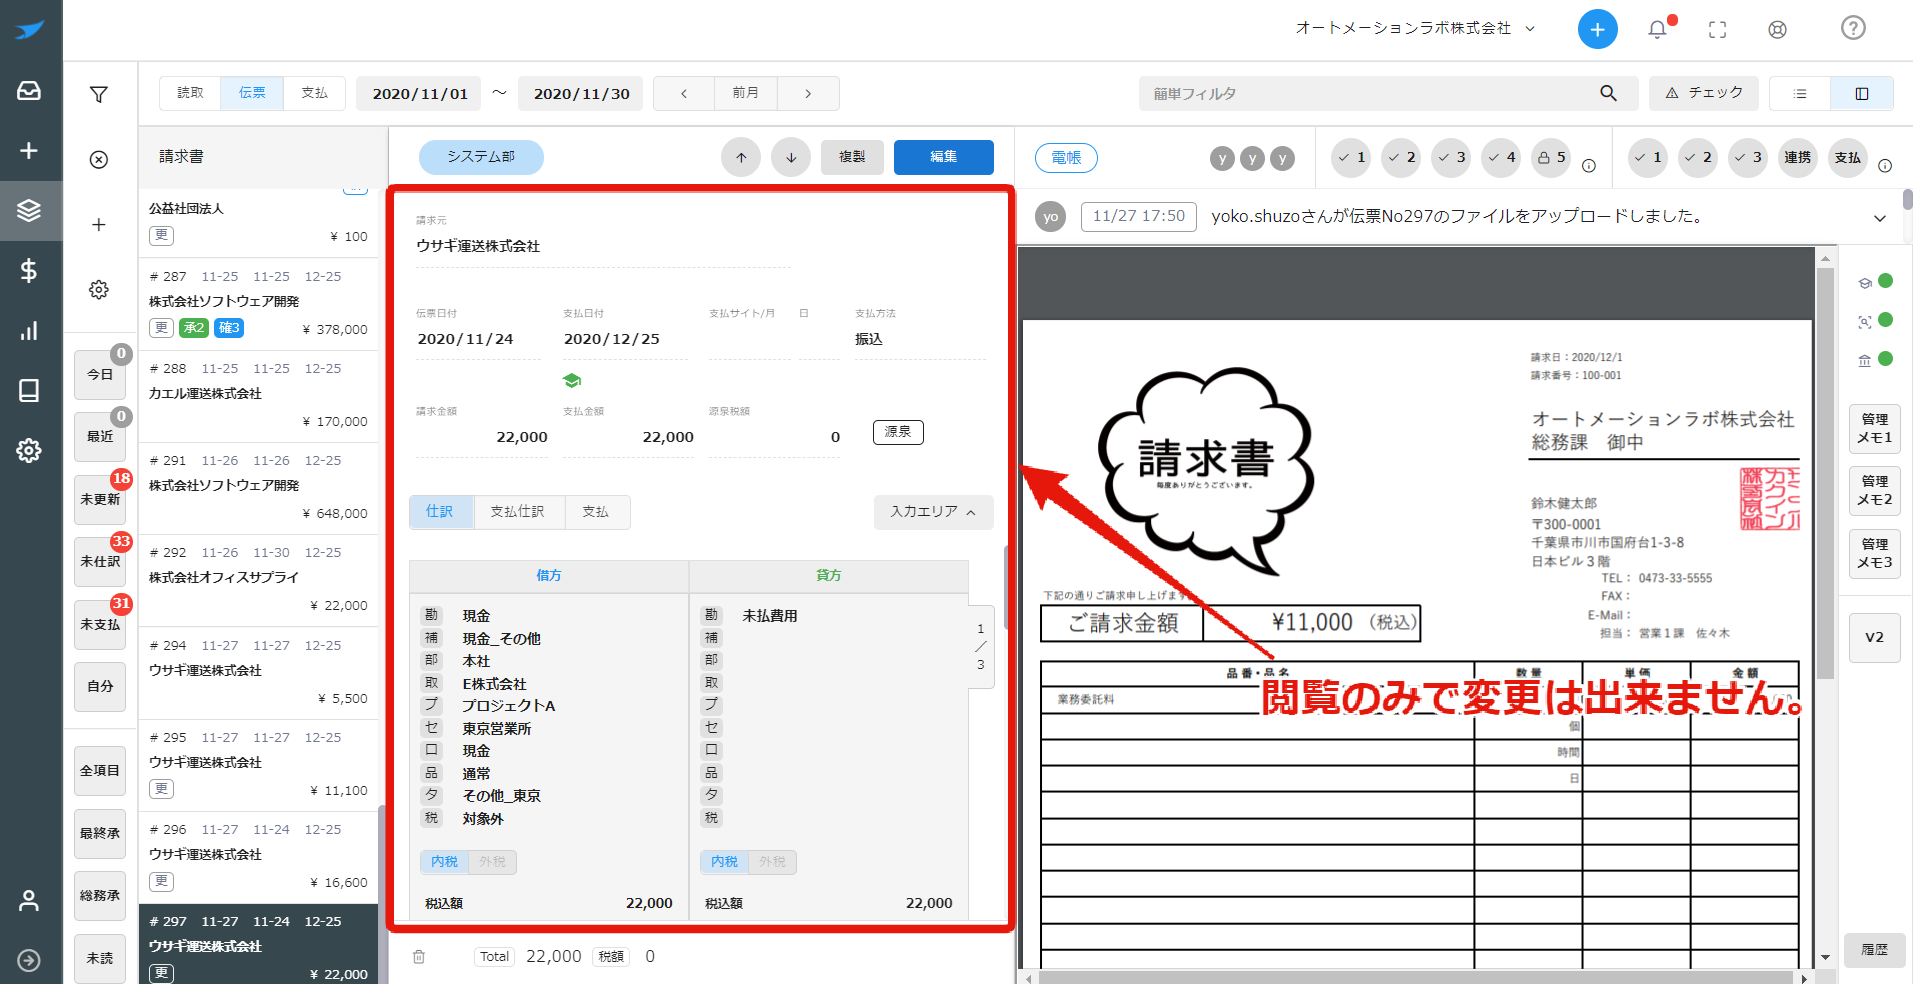Screen dimensions: 1913x984
Task: Switch to the 支払 tab in top toolbar
Action: 314,93
